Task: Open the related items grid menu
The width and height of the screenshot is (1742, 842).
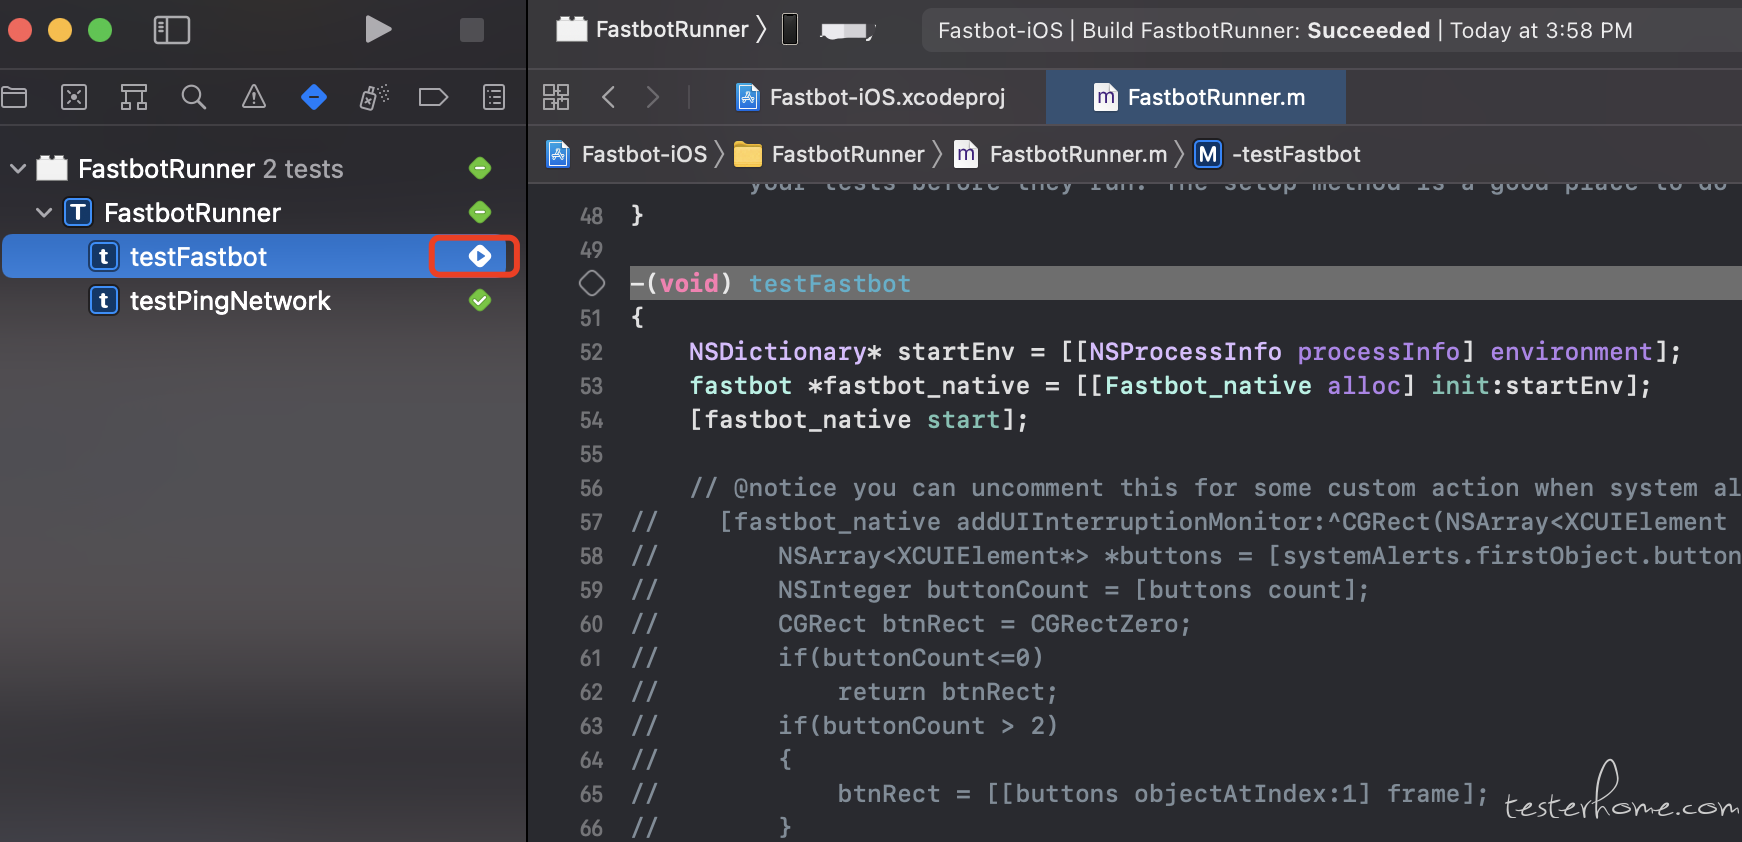Action: coord(556,97)
